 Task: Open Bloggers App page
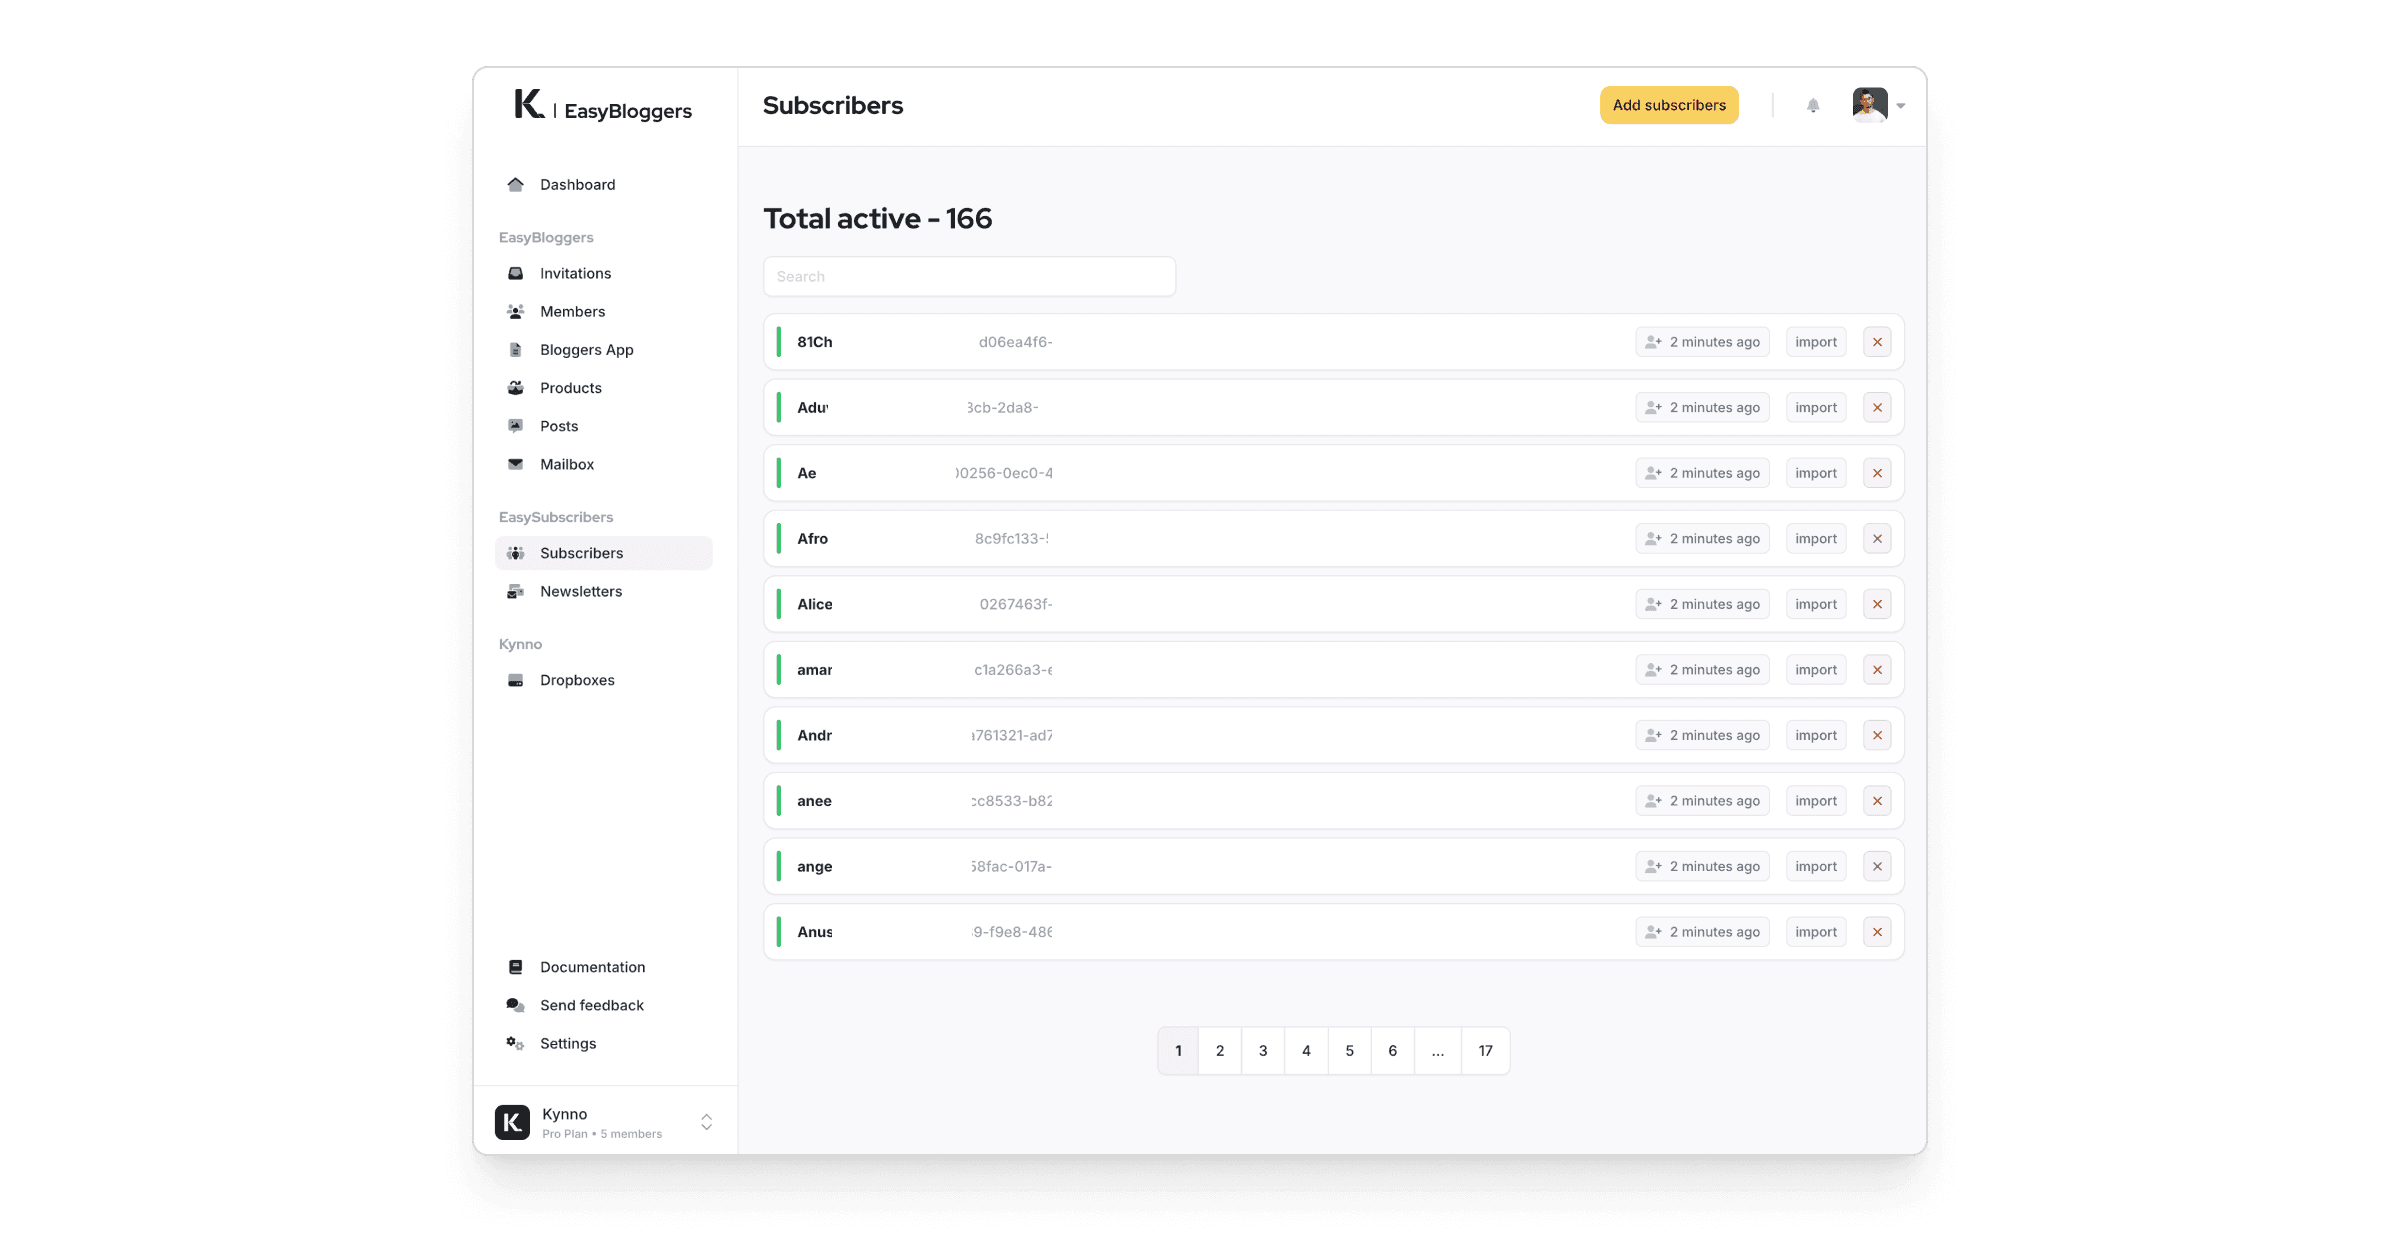(x=586, y=350)
